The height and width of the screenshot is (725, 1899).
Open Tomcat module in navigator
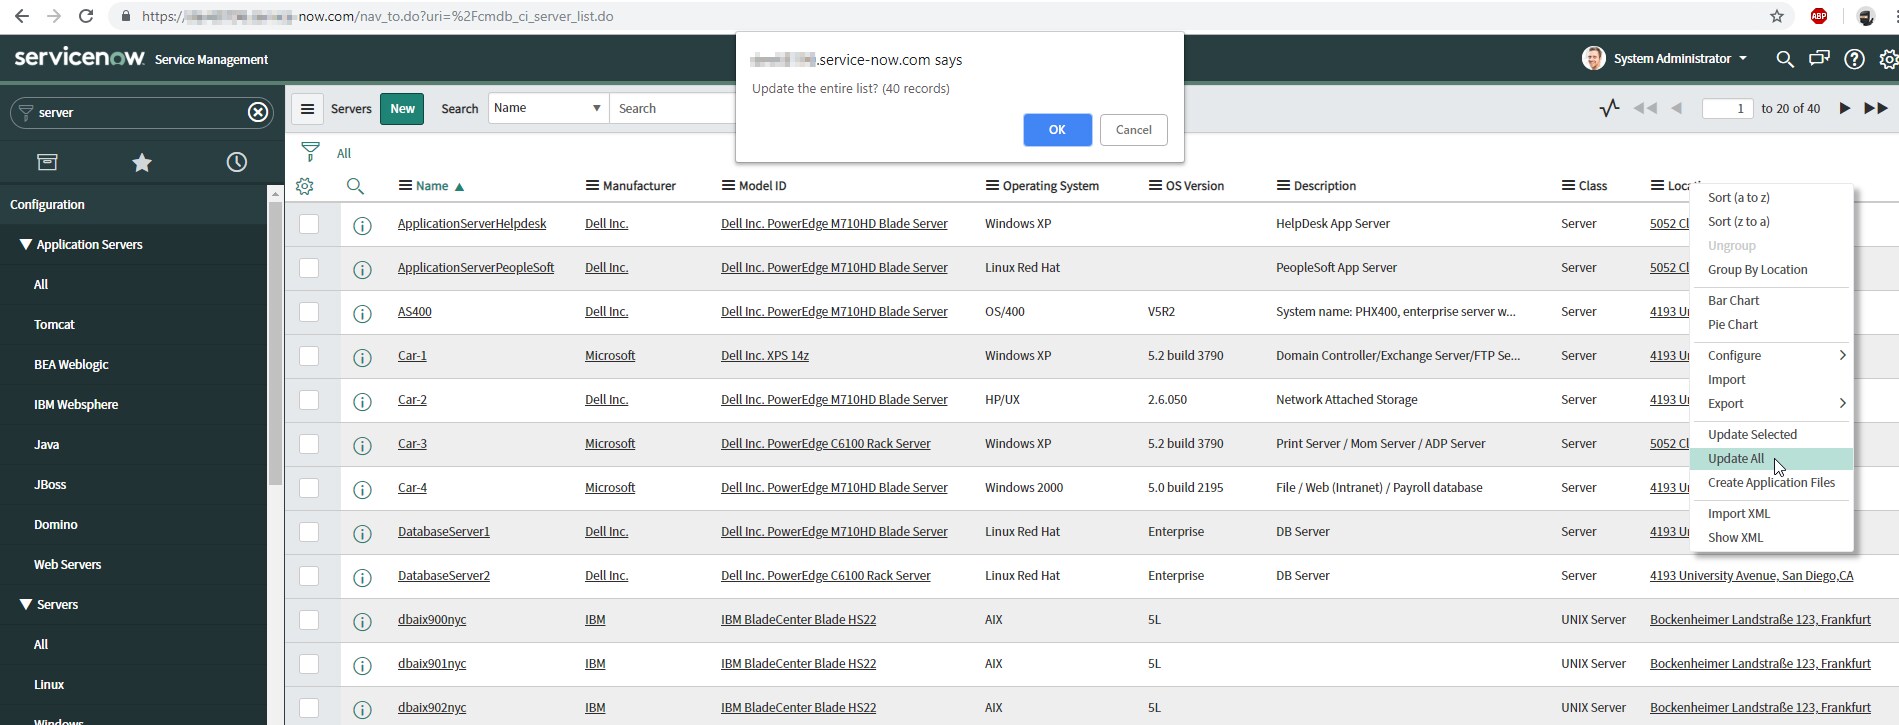point(54,324)
